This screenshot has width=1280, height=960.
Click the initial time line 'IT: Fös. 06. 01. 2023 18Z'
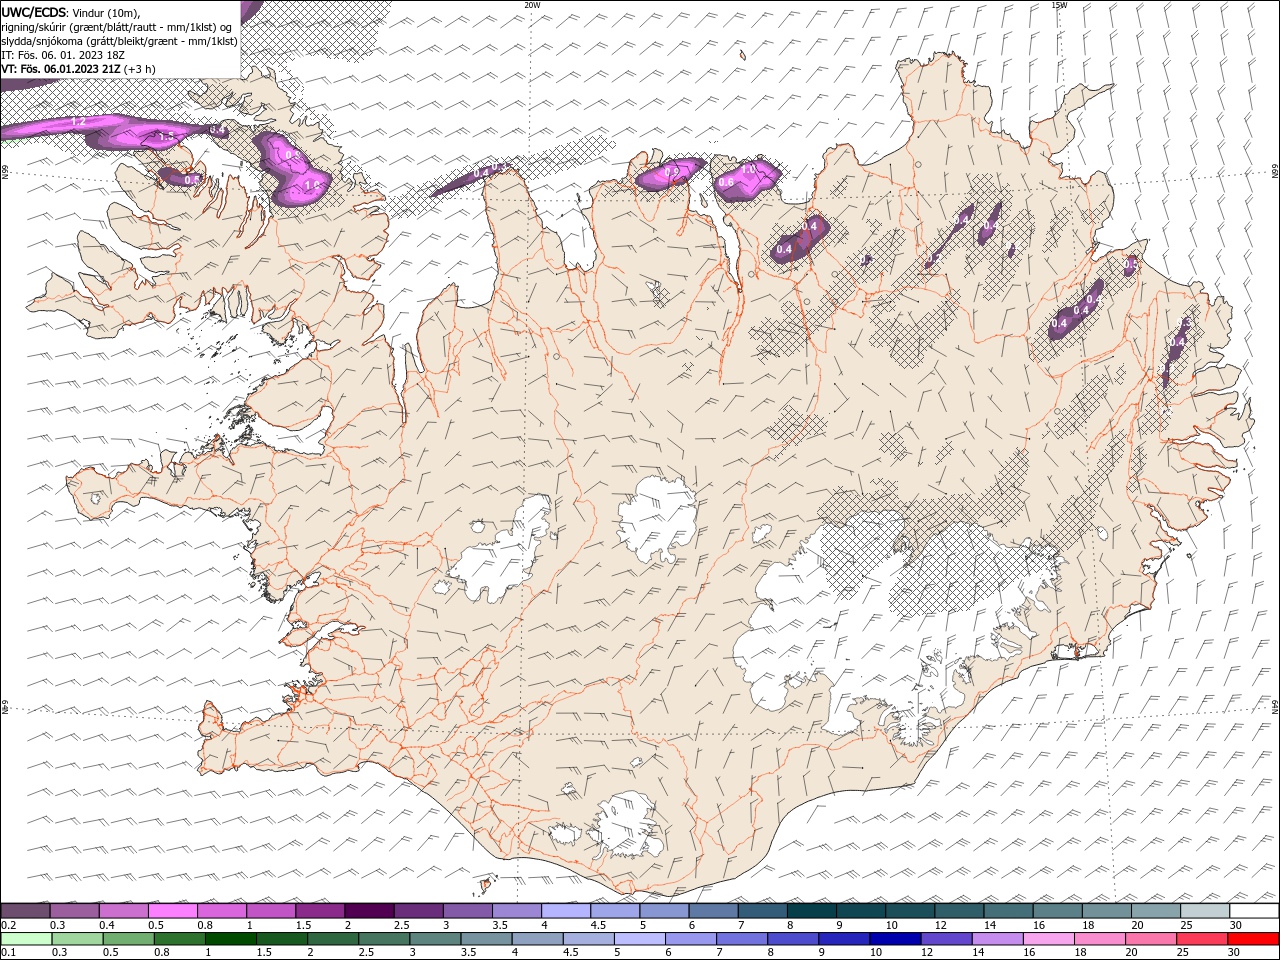(x=63, y=55)
